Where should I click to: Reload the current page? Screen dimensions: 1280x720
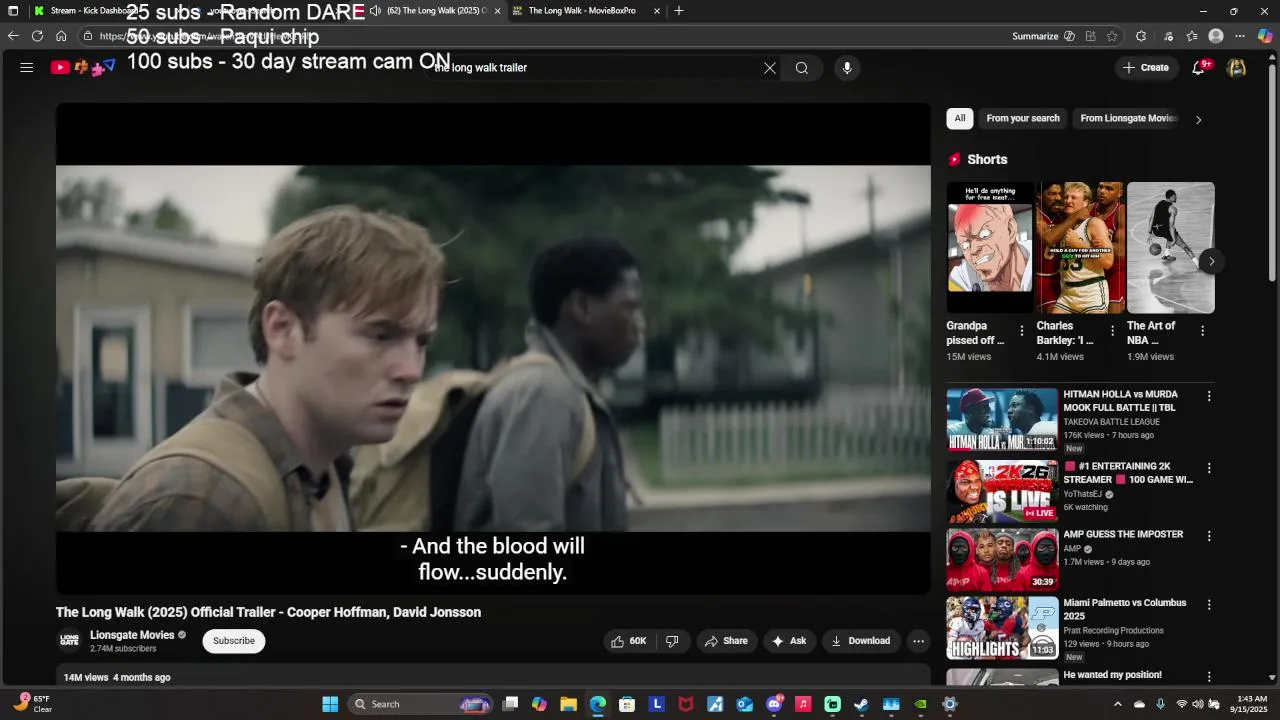37,36
